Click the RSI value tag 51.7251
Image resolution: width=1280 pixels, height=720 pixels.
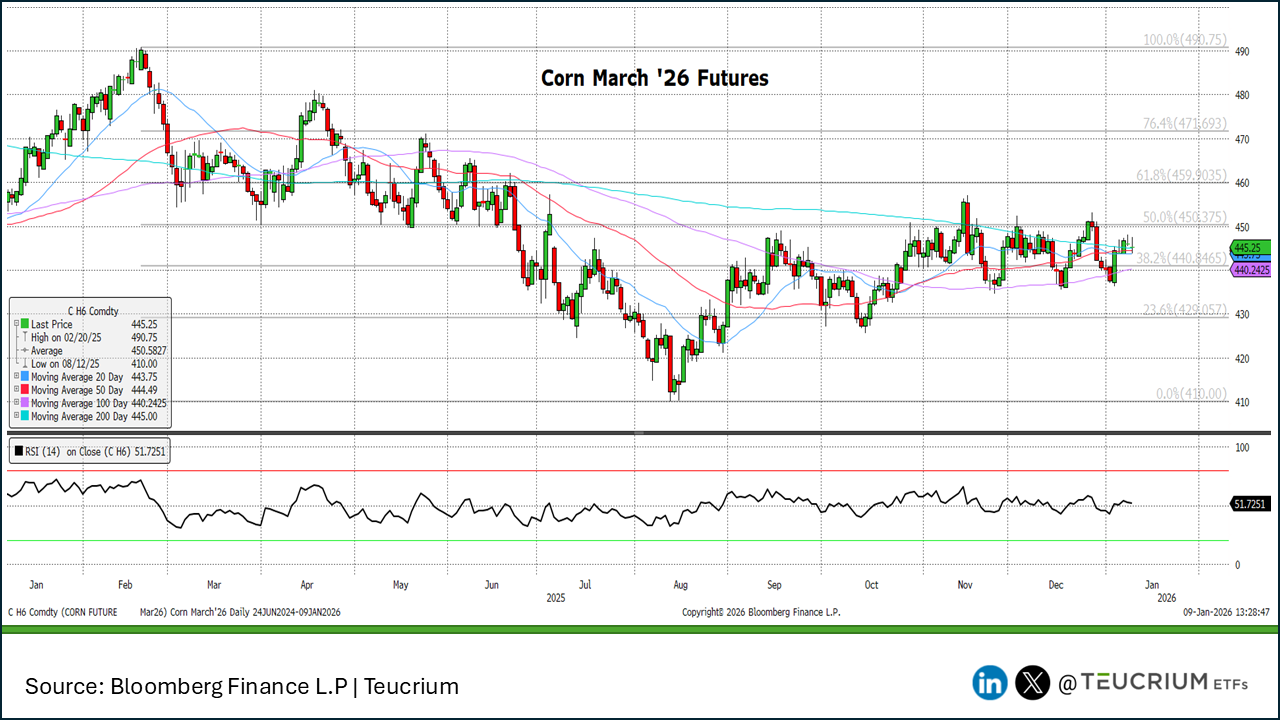click(x=1251, y=505)
